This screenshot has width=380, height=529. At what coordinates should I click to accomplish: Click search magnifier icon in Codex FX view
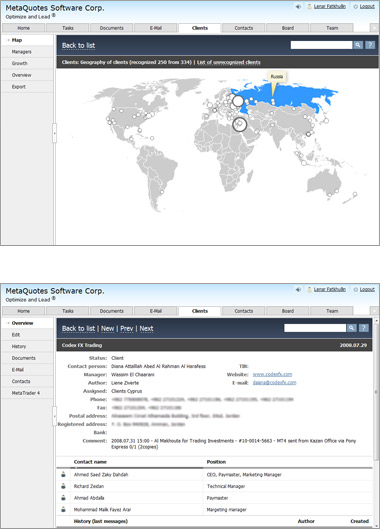352,328
